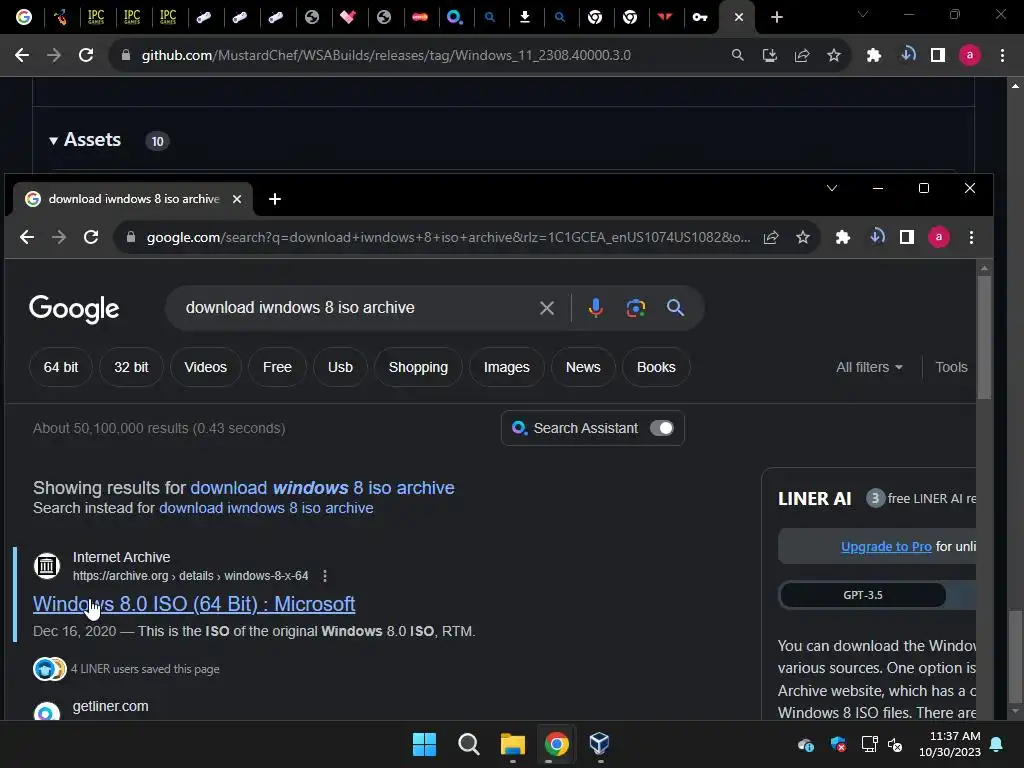Open side panel icon in Google search window
The width and height of the screenshot is (1024, 768).
click(x=906, y=237)
